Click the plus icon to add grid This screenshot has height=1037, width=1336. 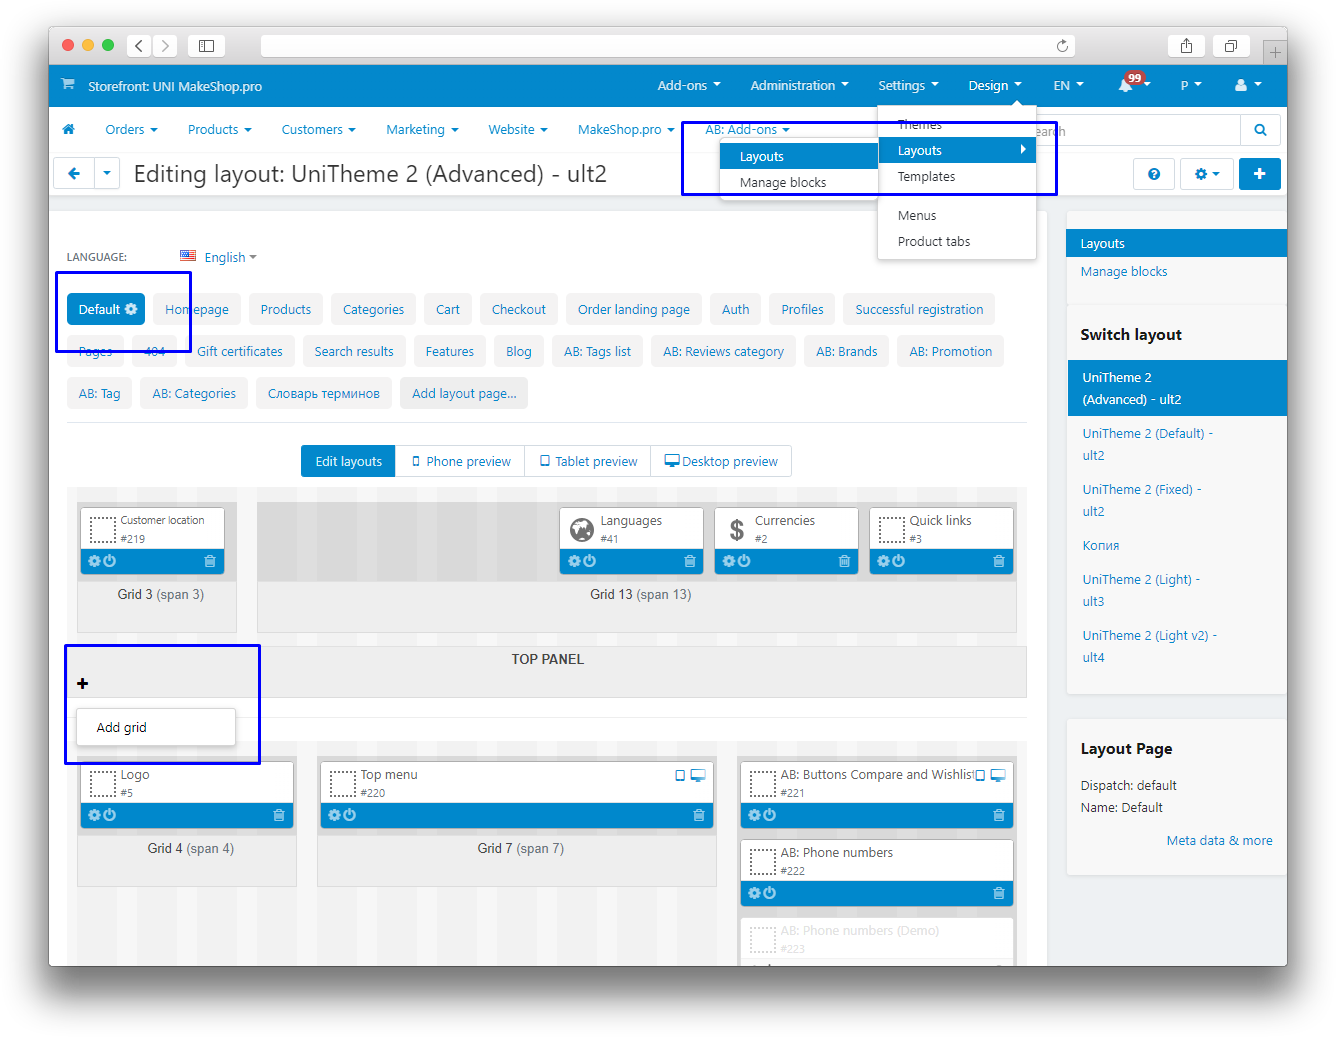(83, 683)
